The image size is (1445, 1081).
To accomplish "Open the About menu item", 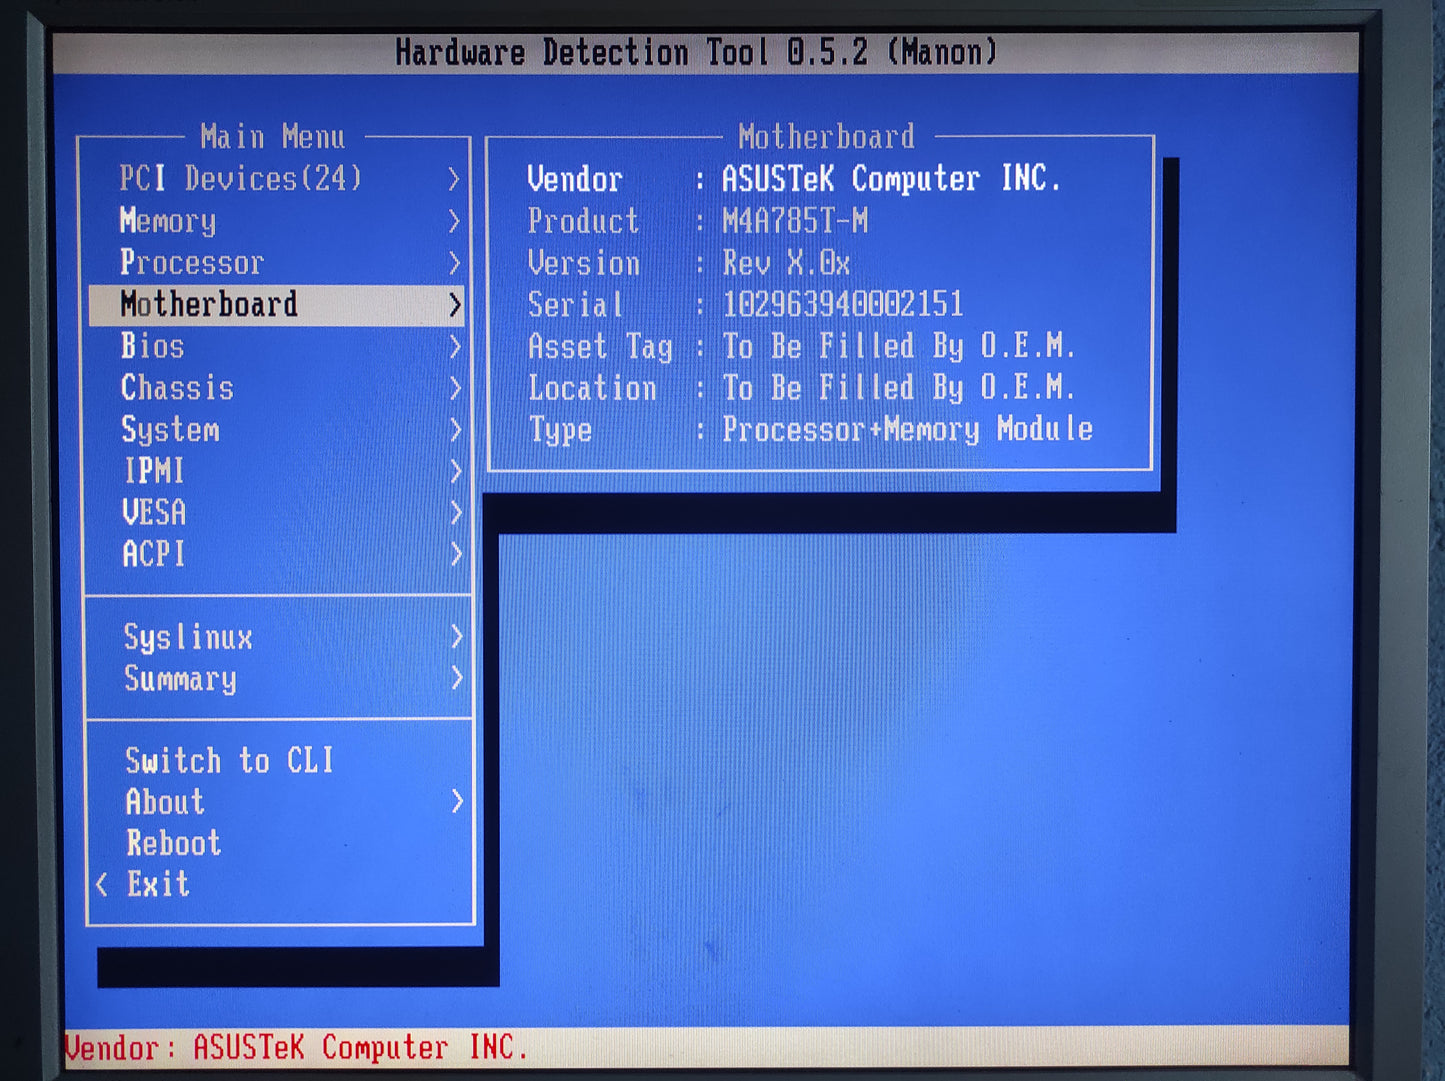I will point(165,802).
